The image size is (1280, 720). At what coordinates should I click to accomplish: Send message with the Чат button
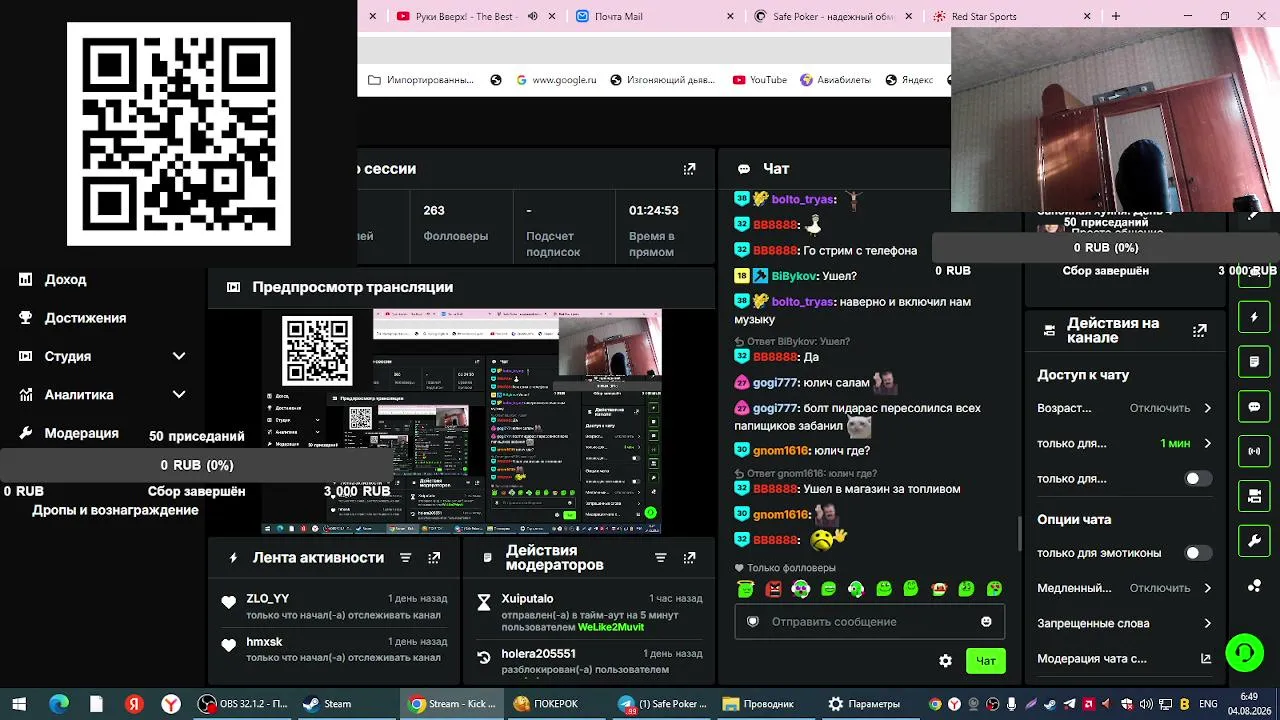click(985, 661)
